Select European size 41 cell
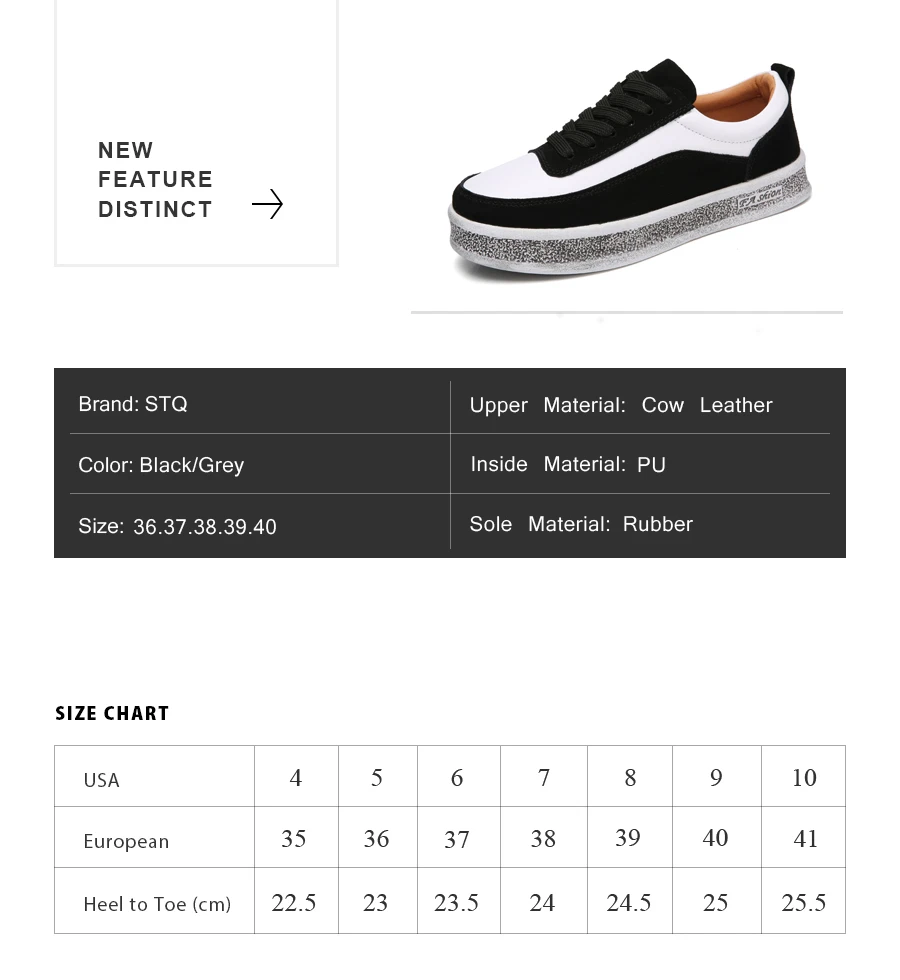Viewport: 900px width, 980px height. tap(803, 838)
